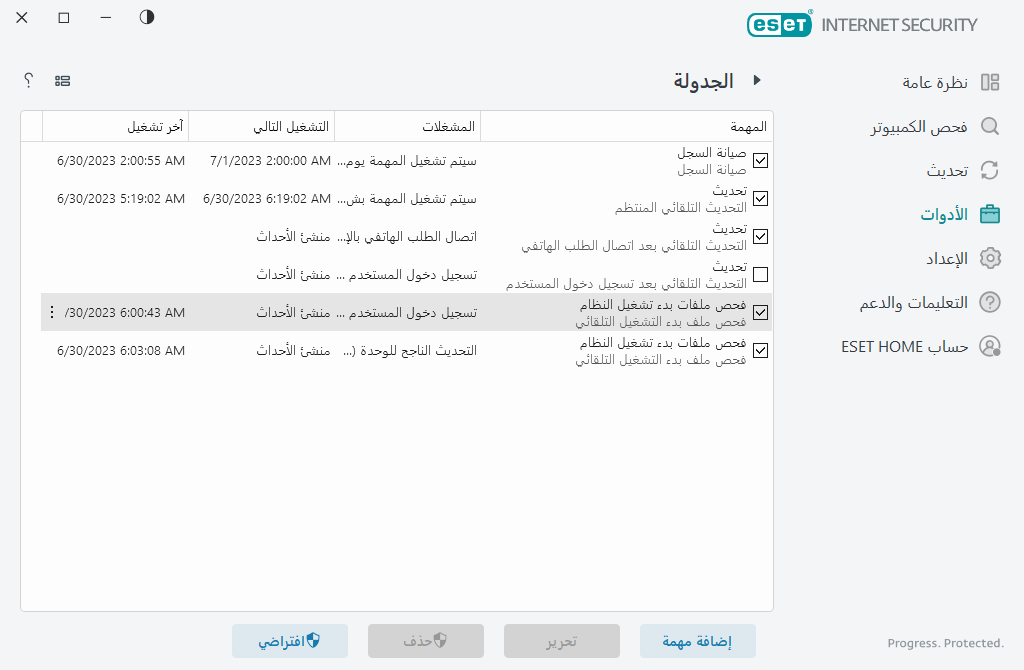1024x670 pixels.
Task: Open the three-dot menu on the highlighted task
Action: (52, 312)
